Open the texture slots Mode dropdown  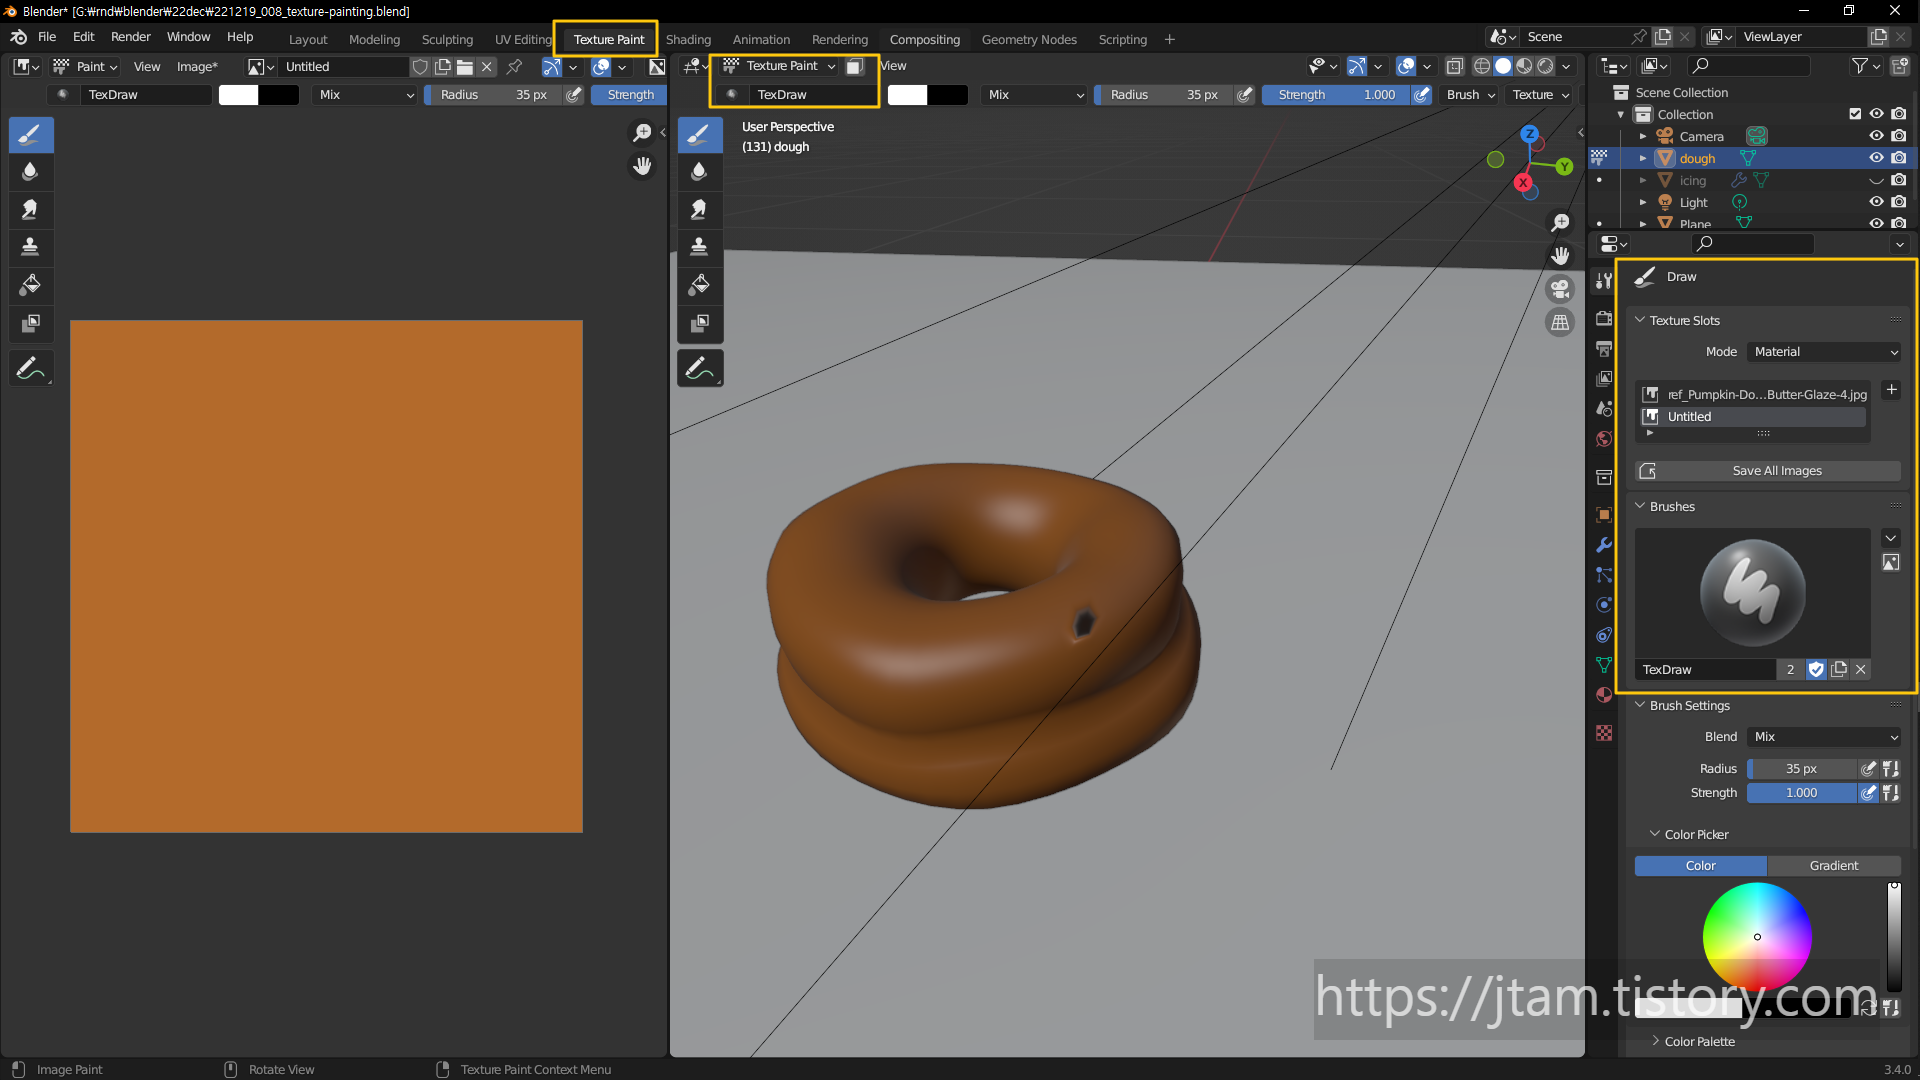(x=1824, y=352)
